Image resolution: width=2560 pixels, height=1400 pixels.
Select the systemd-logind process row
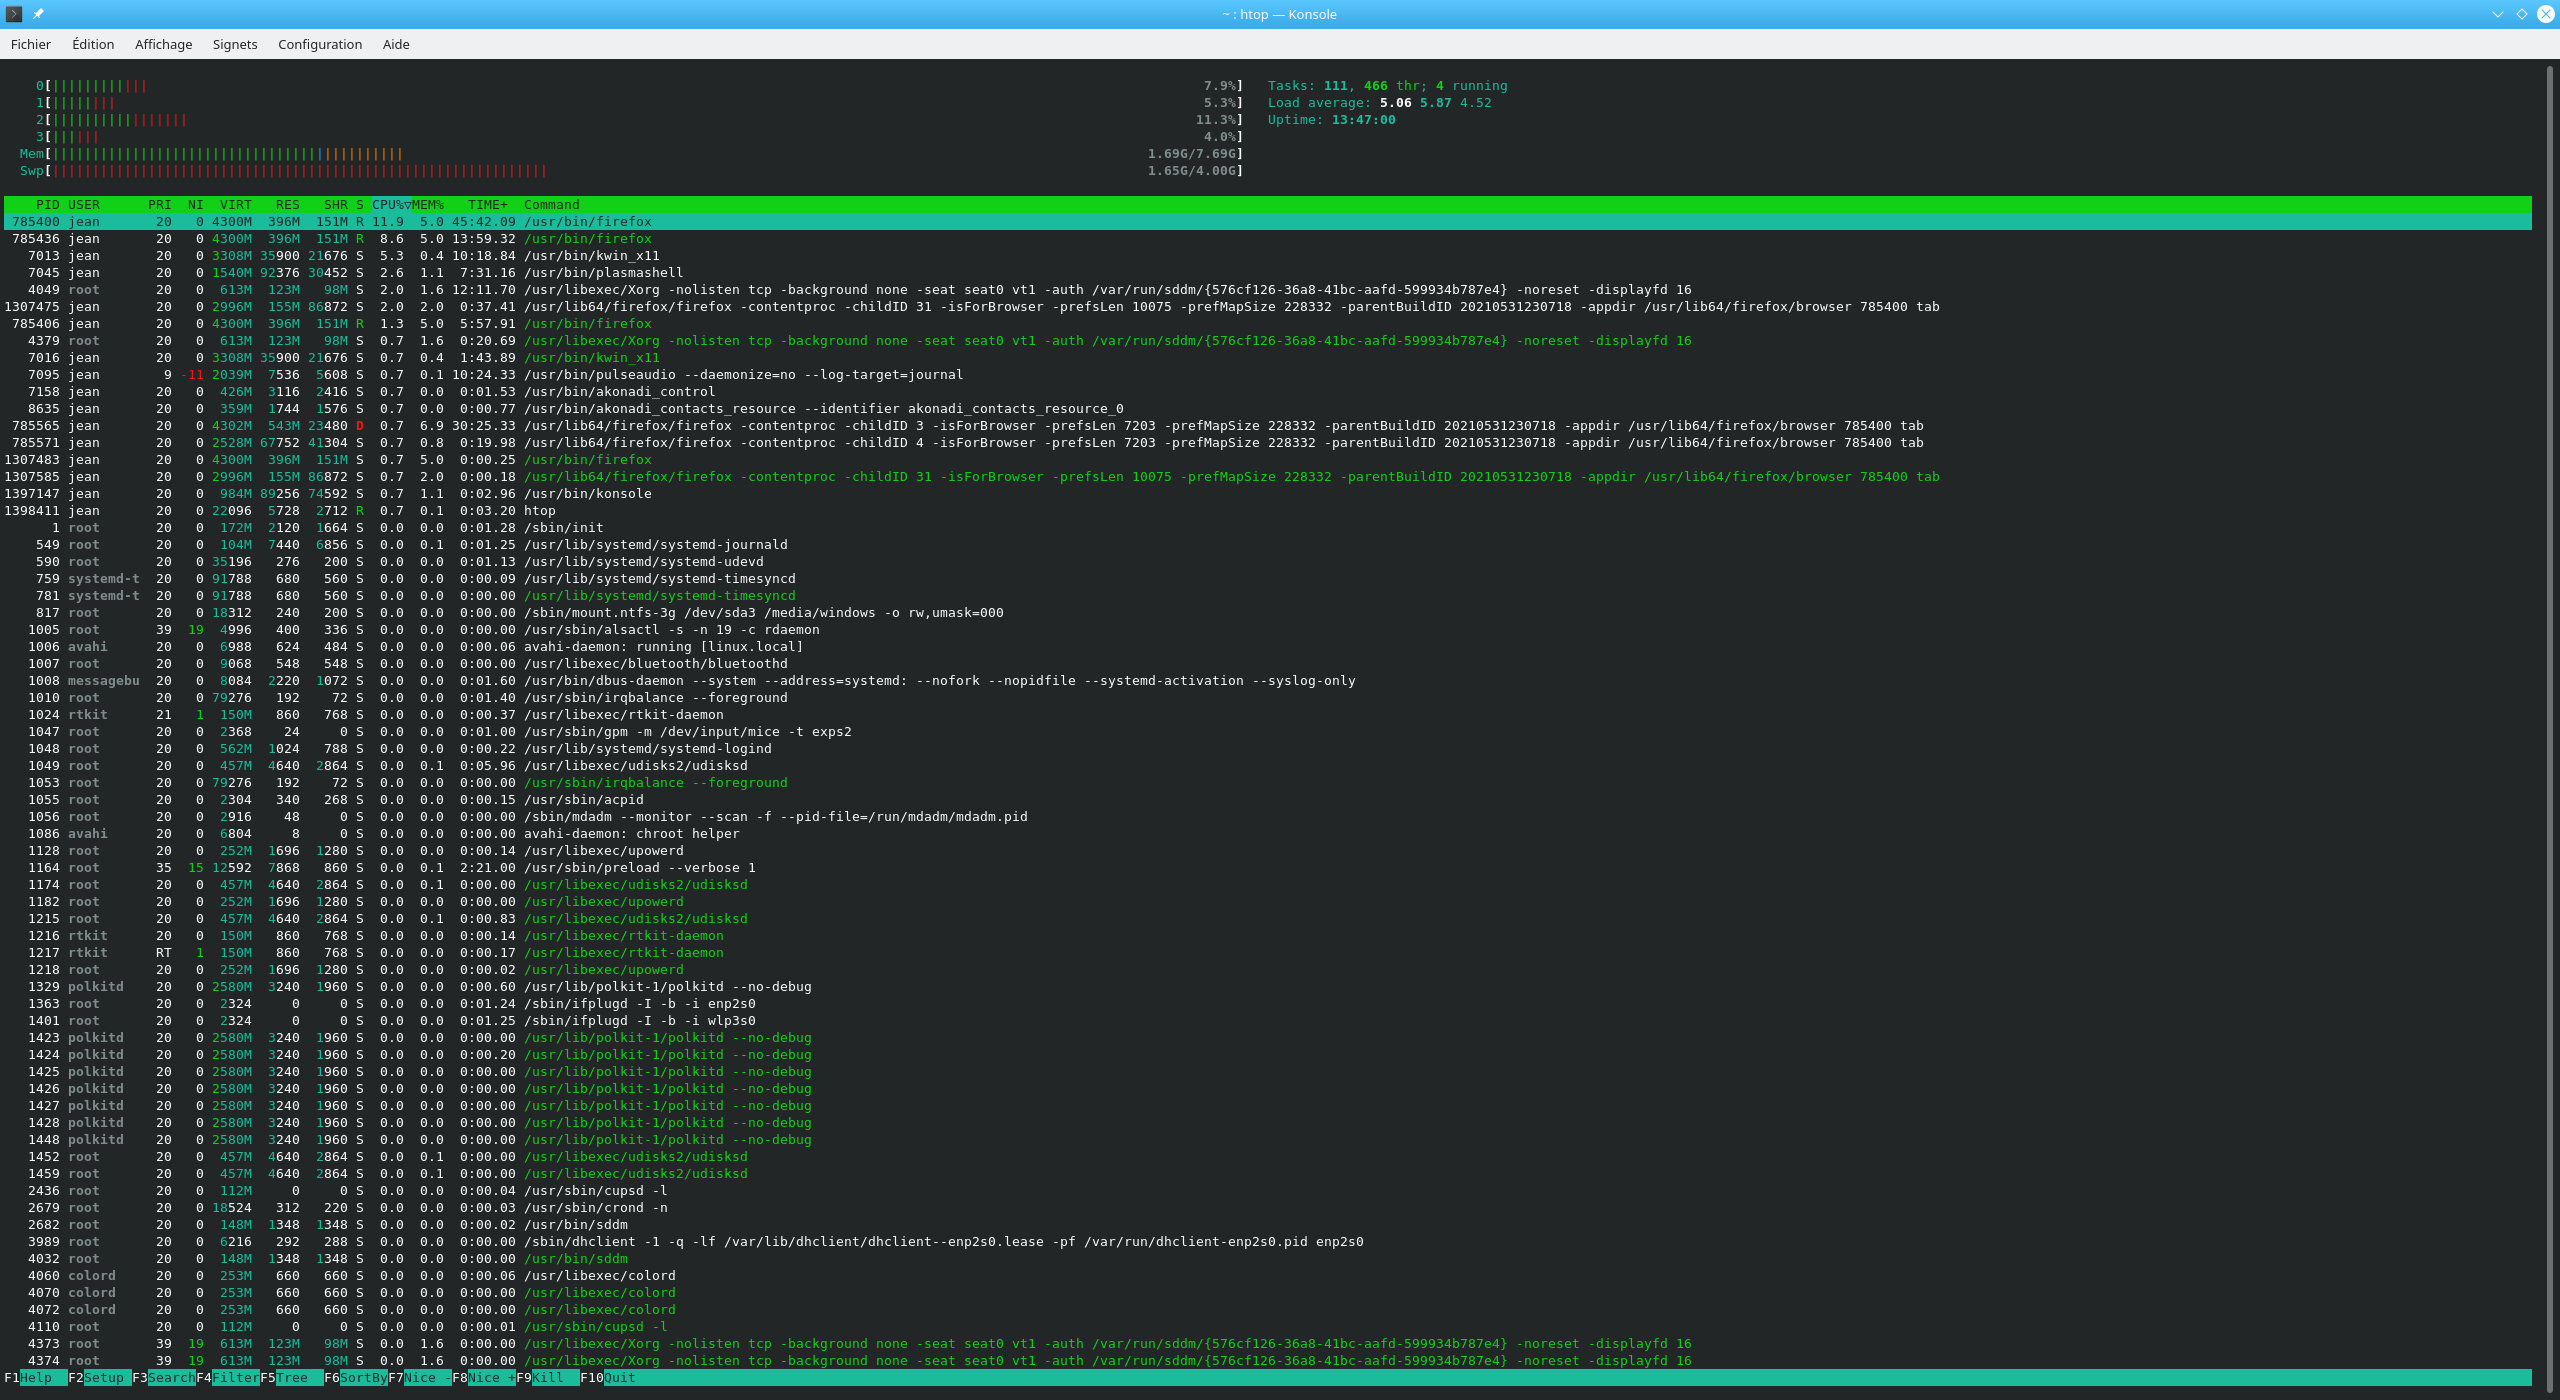(1268, 749)
